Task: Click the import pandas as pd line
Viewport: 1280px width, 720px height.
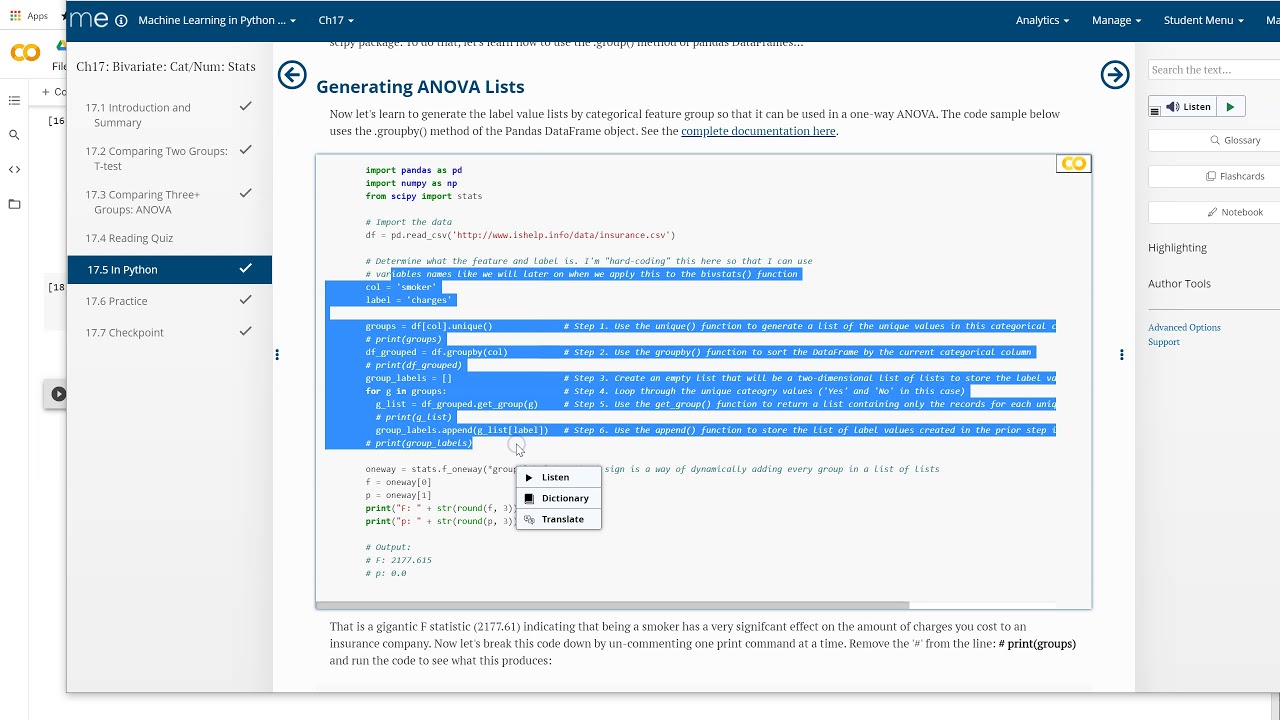Action: point(414,170)
